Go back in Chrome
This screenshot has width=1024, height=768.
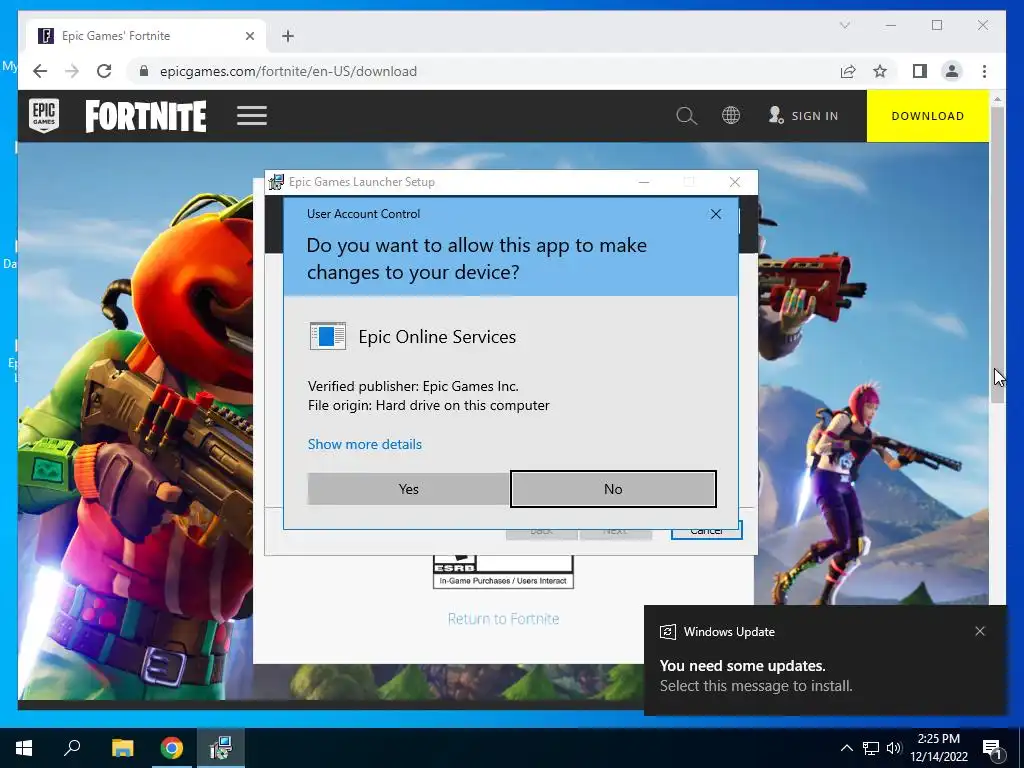coord(40,71)
